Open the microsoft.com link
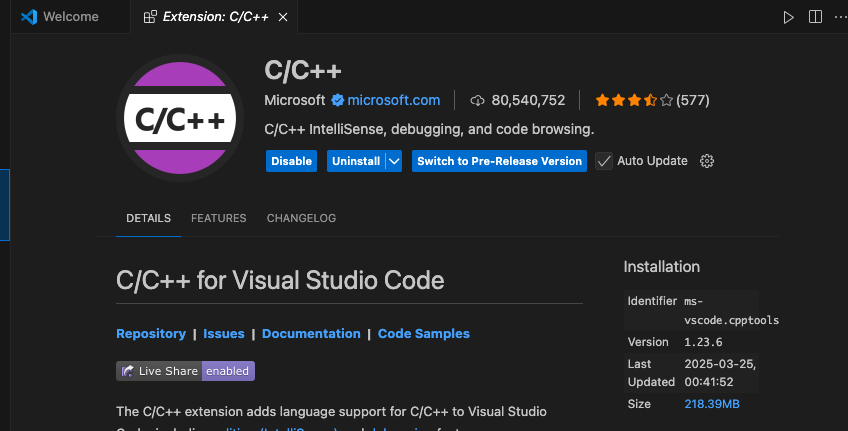The image size is (848, 431). 393,100
